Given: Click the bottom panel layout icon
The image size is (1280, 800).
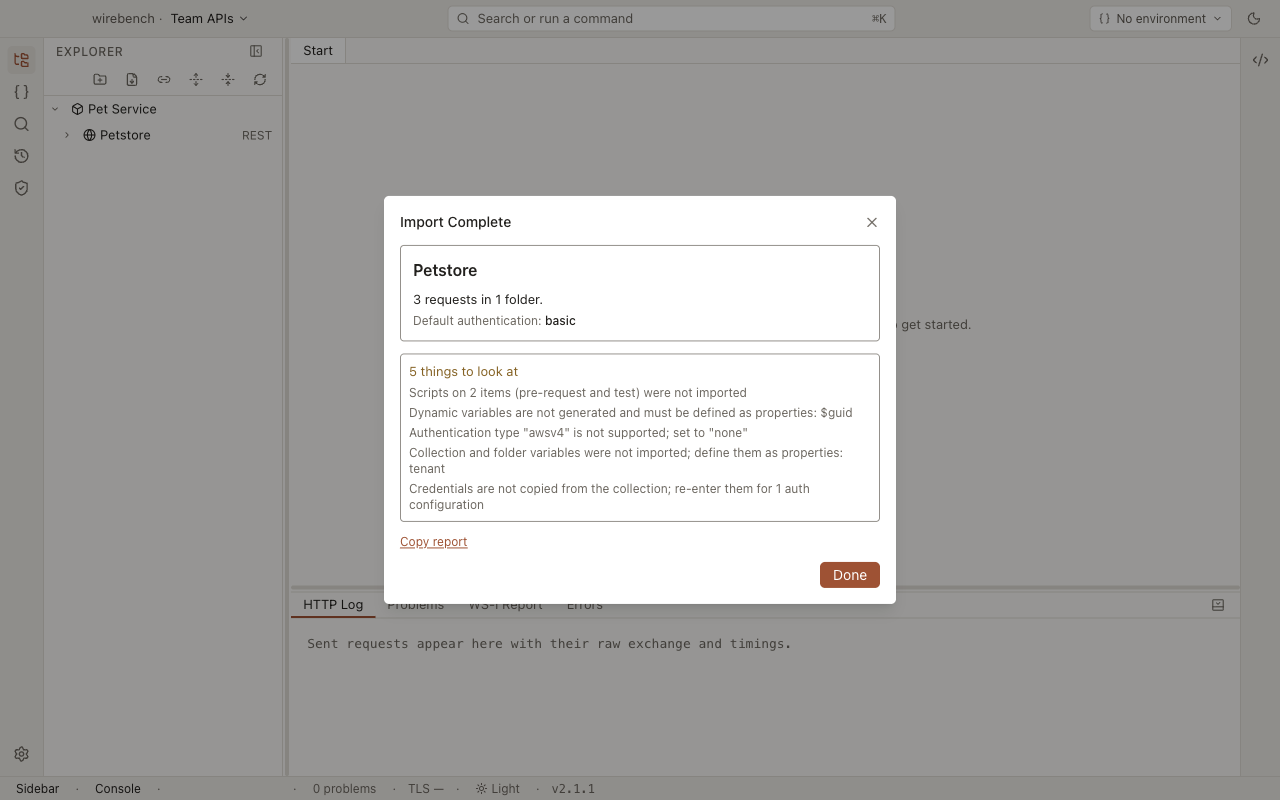Looking at the screenshot, I should tap(1218, 605).
